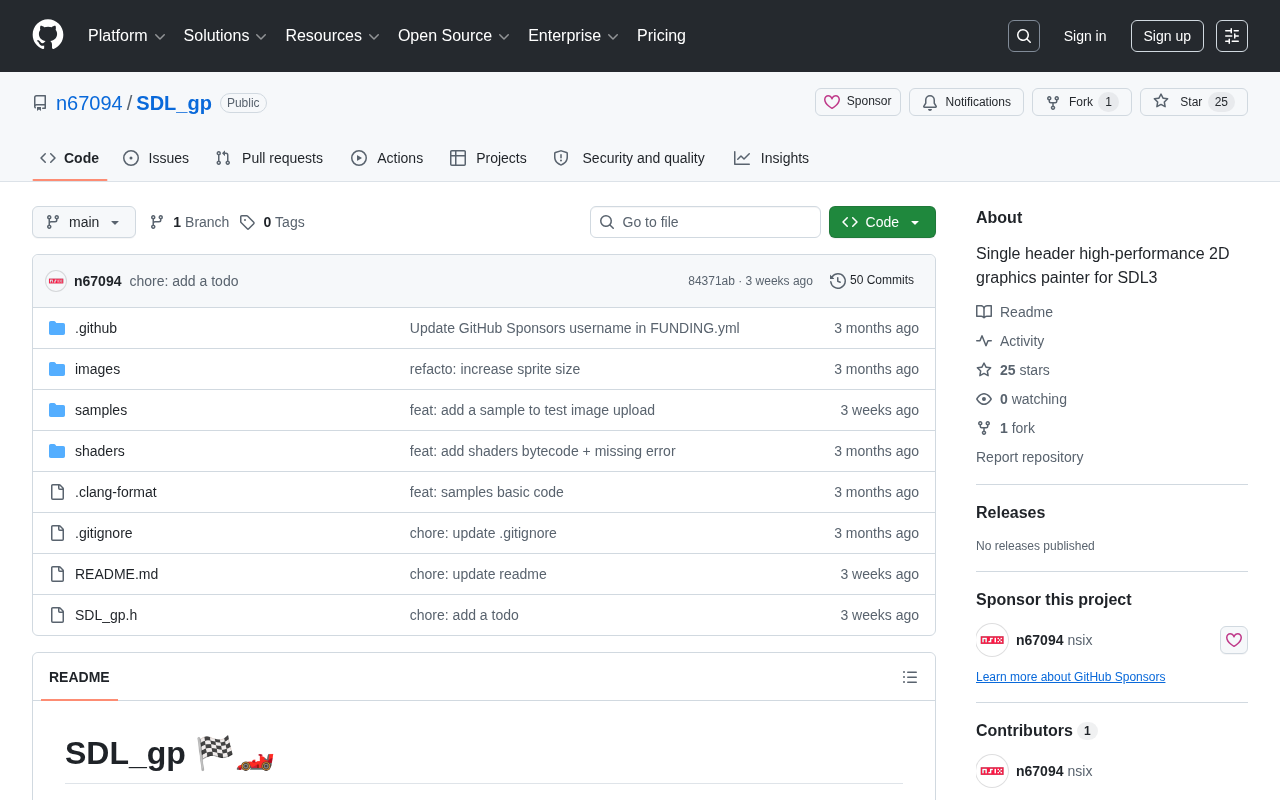The height and width of the screenshot is (800, 1280).
Task: Open the main branch selector dropdown
Action: click(84, 222)
